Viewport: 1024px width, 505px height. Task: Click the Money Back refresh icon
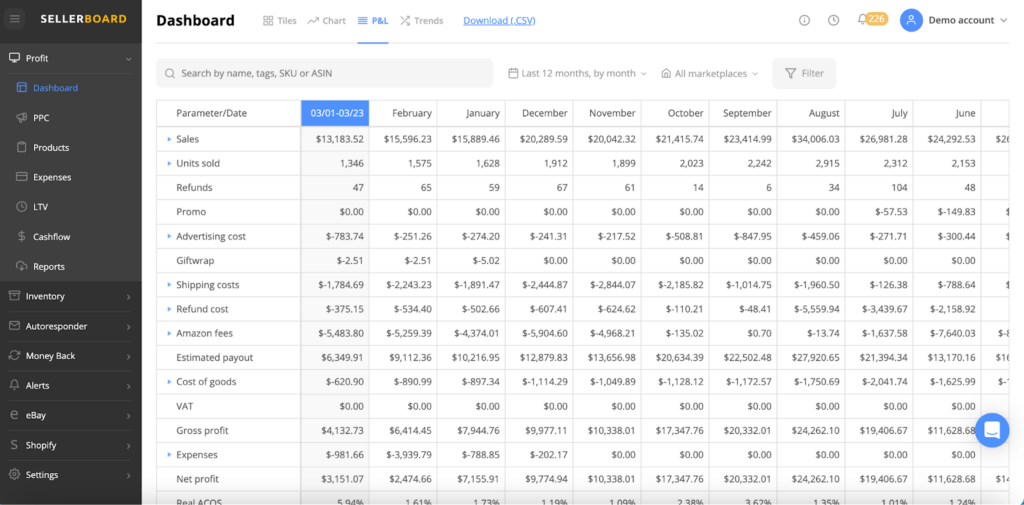pos(14,355)
